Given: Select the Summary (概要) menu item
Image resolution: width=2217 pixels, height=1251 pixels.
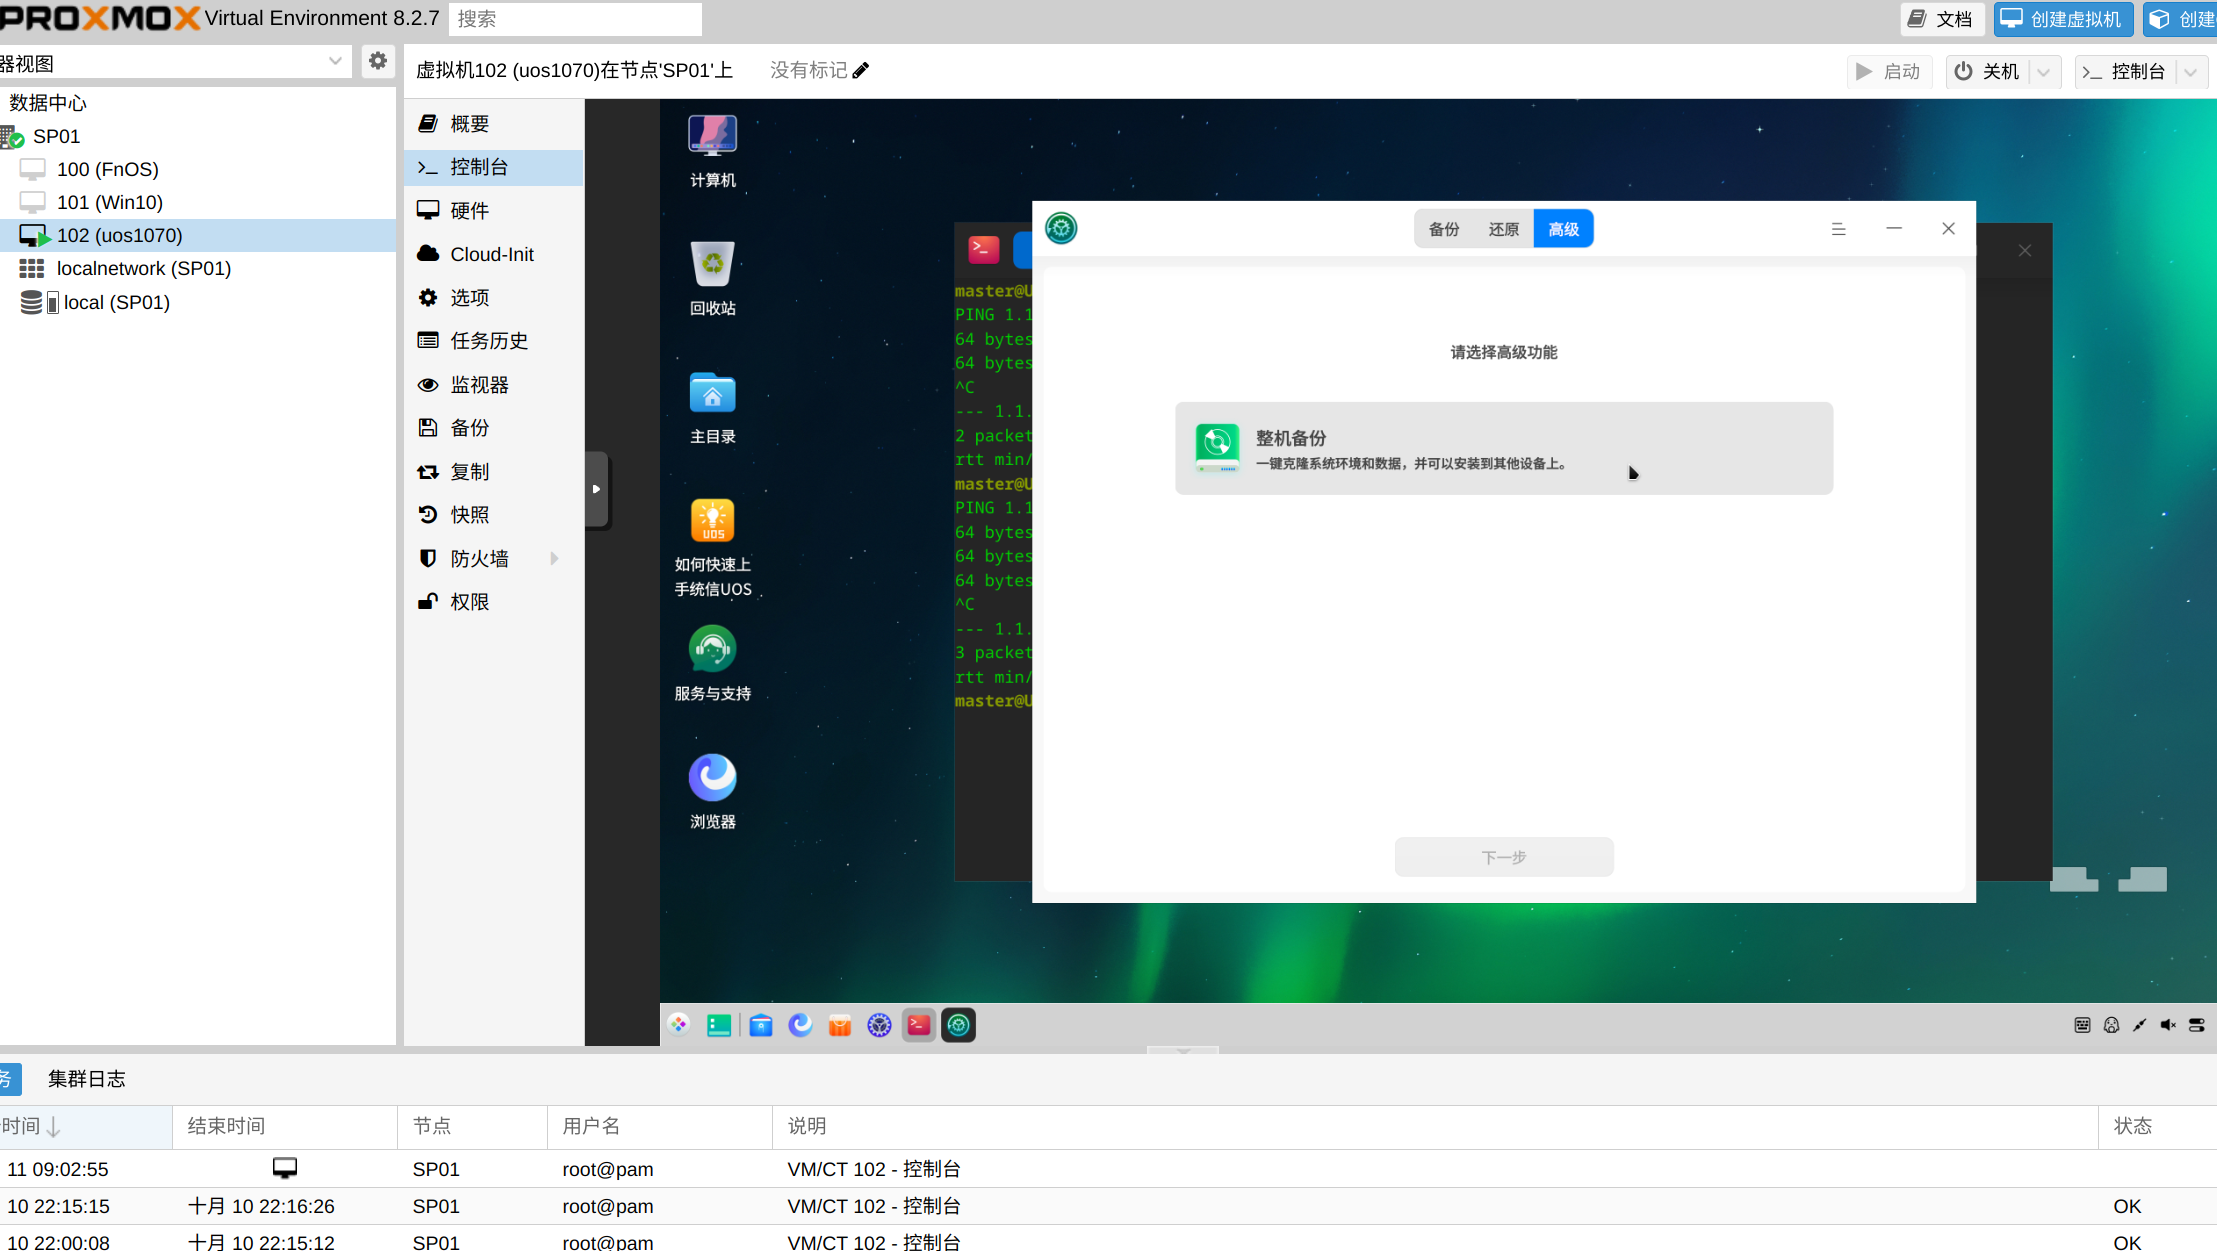Looking at the screenshot, I should 494,124.
